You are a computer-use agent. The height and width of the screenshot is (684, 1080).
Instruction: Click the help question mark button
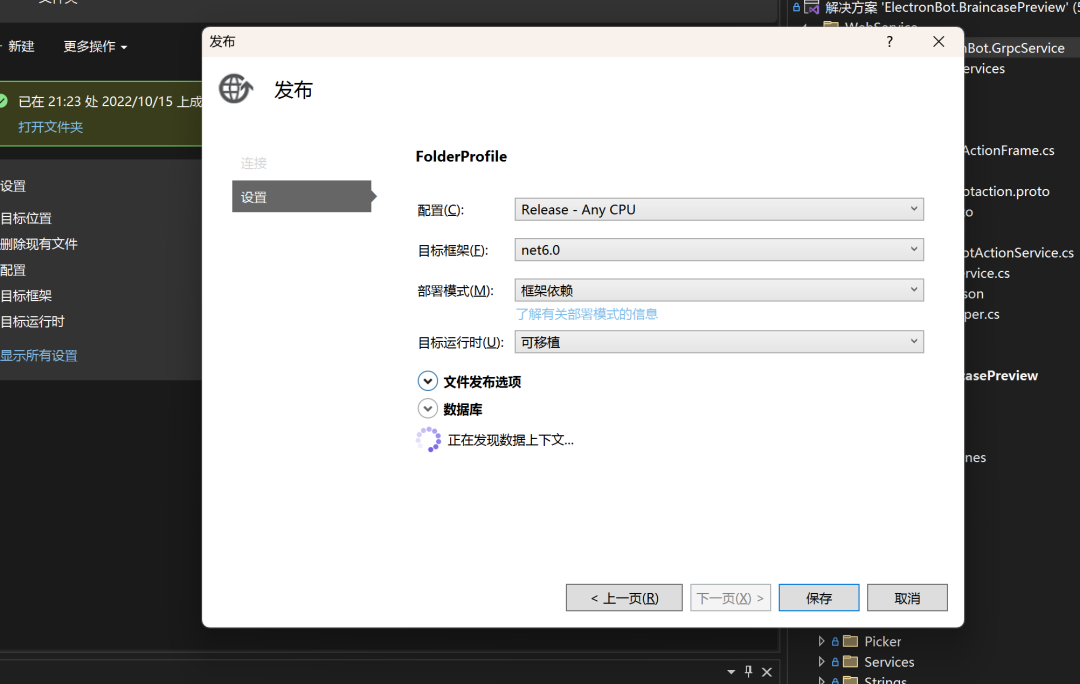pos(890,42)
